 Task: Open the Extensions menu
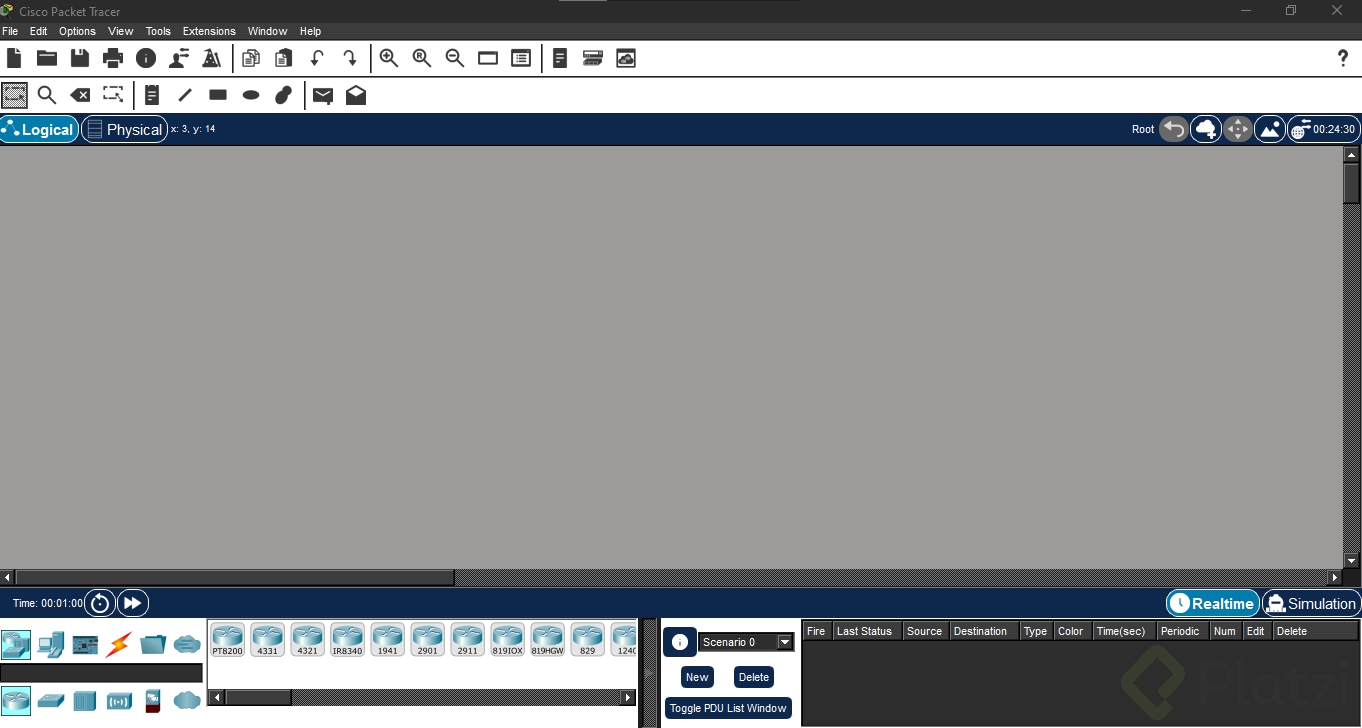click(209, 31)
